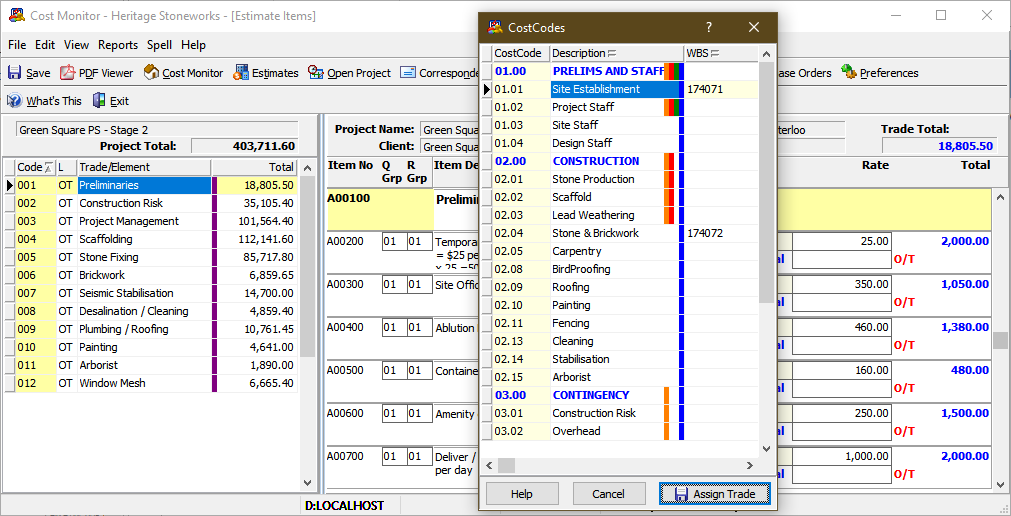
Task: Open Estimates from the toolbar
Action: (x=241, y=73)
